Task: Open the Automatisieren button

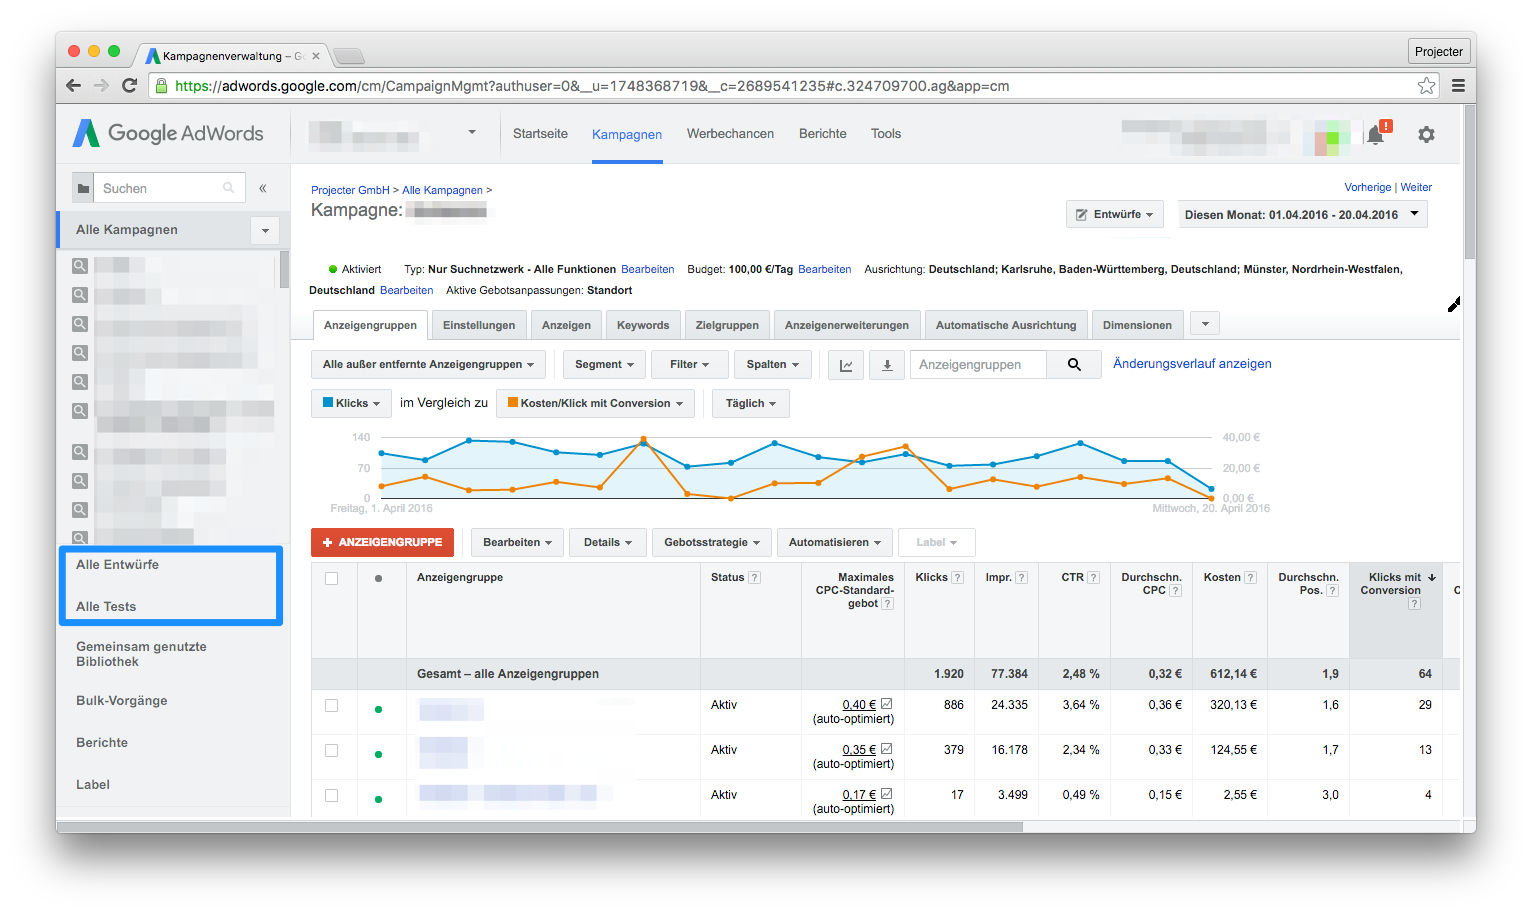Action: [834, 542]
